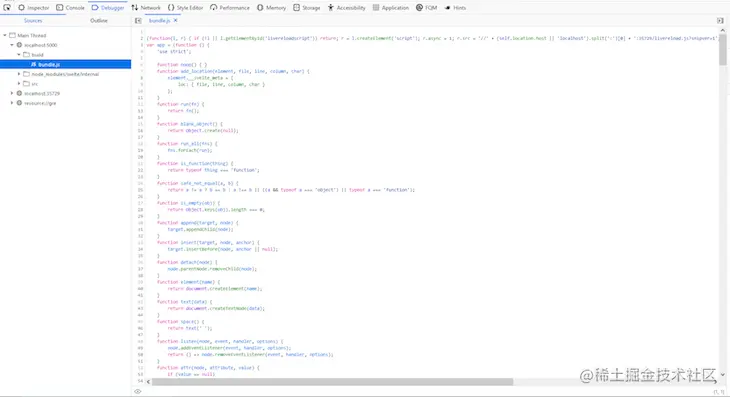Activate the element picker icon
The height and width of the screenshot is (397, 730).
point(7,7)
